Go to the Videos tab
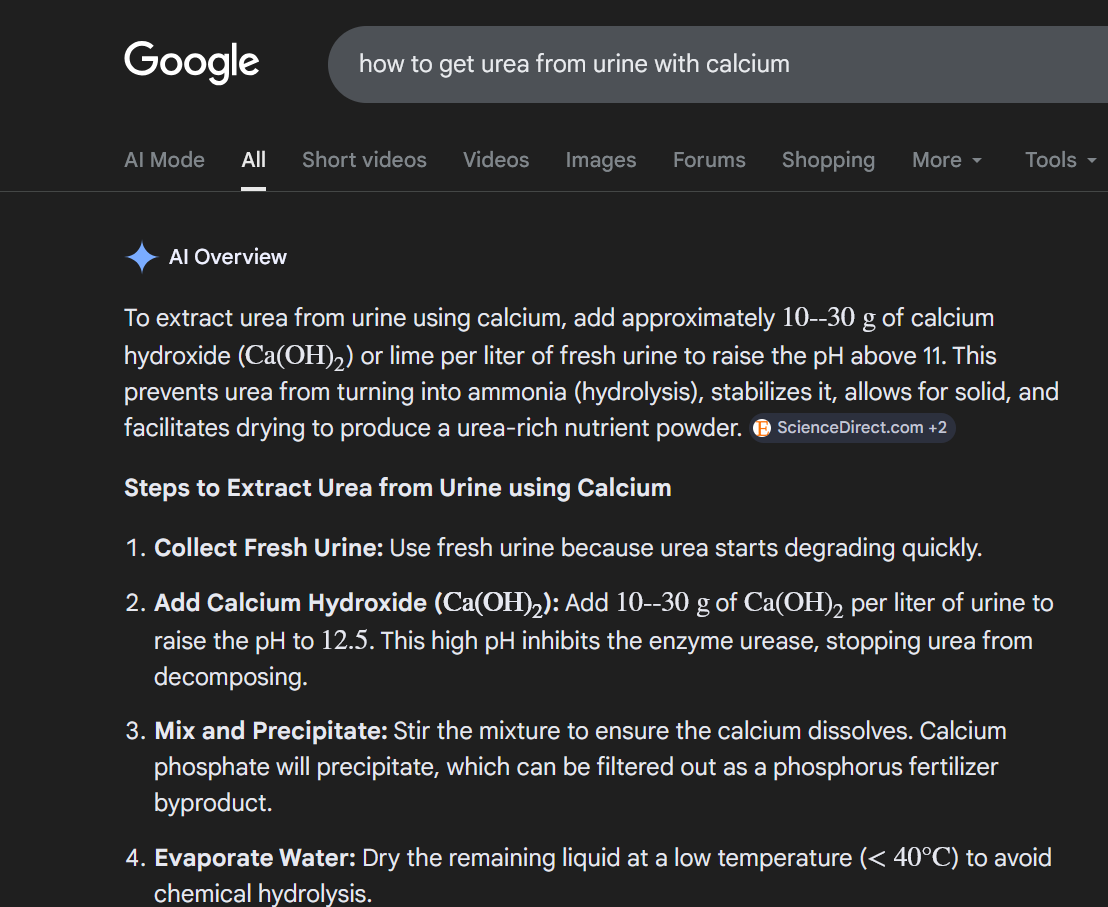This screenshot has height=907, width=1108. (x=496, y=160)
